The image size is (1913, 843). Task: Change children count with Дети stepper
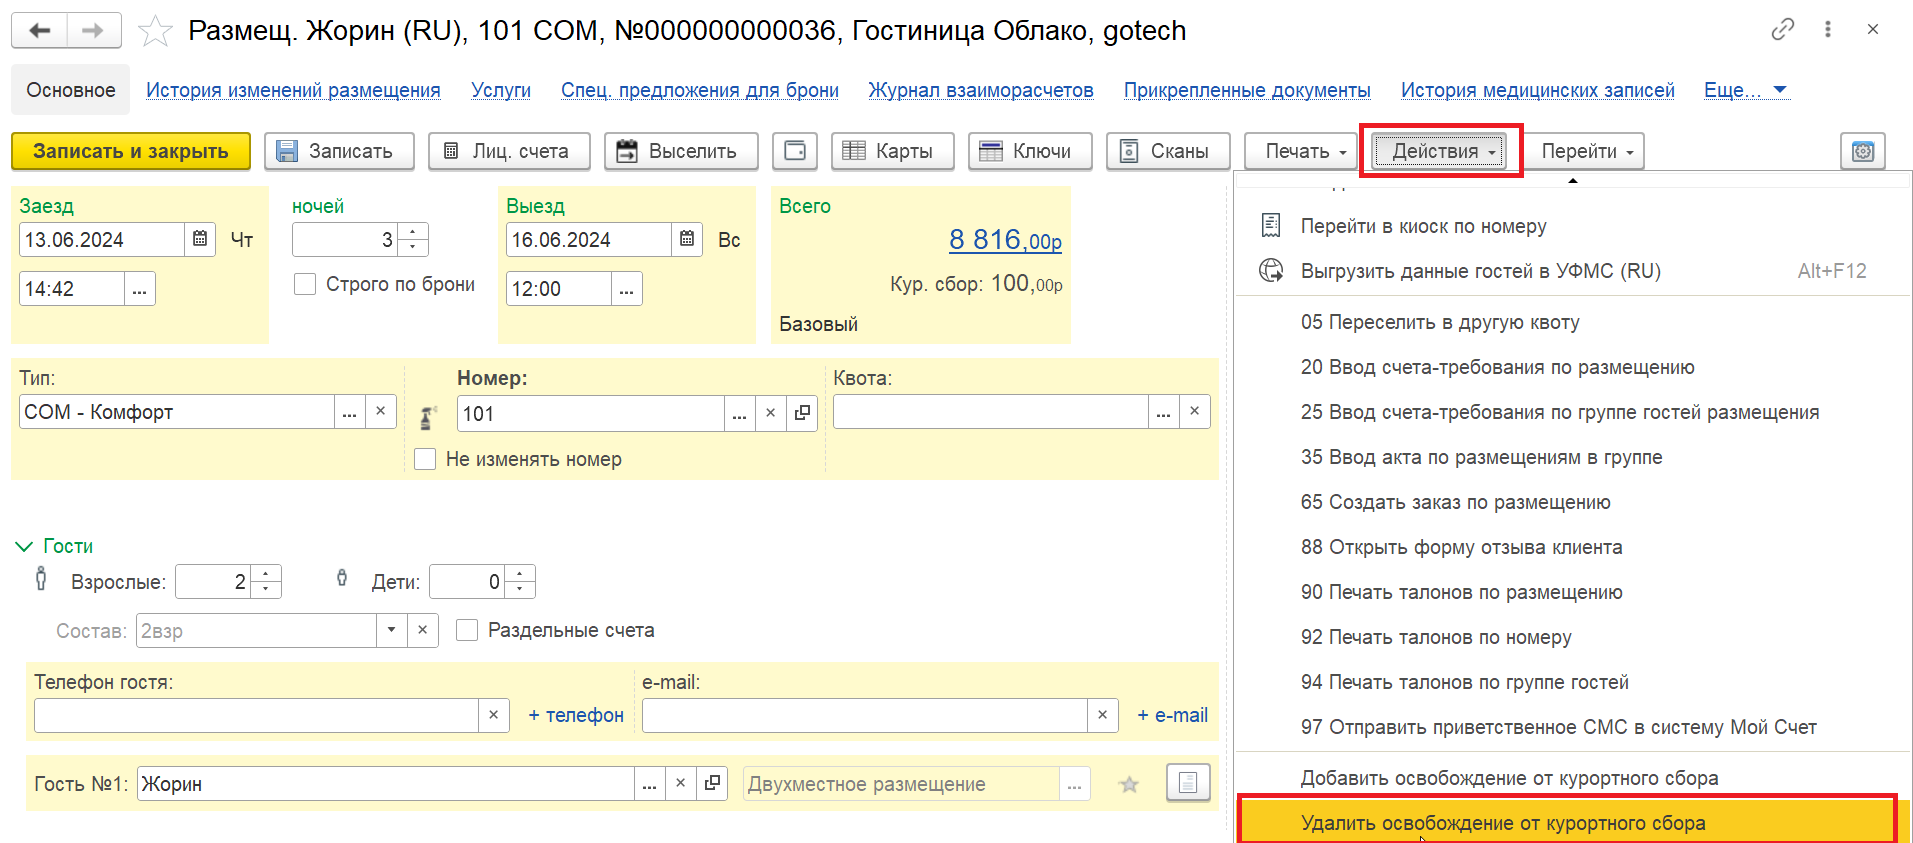coord(520,582)
